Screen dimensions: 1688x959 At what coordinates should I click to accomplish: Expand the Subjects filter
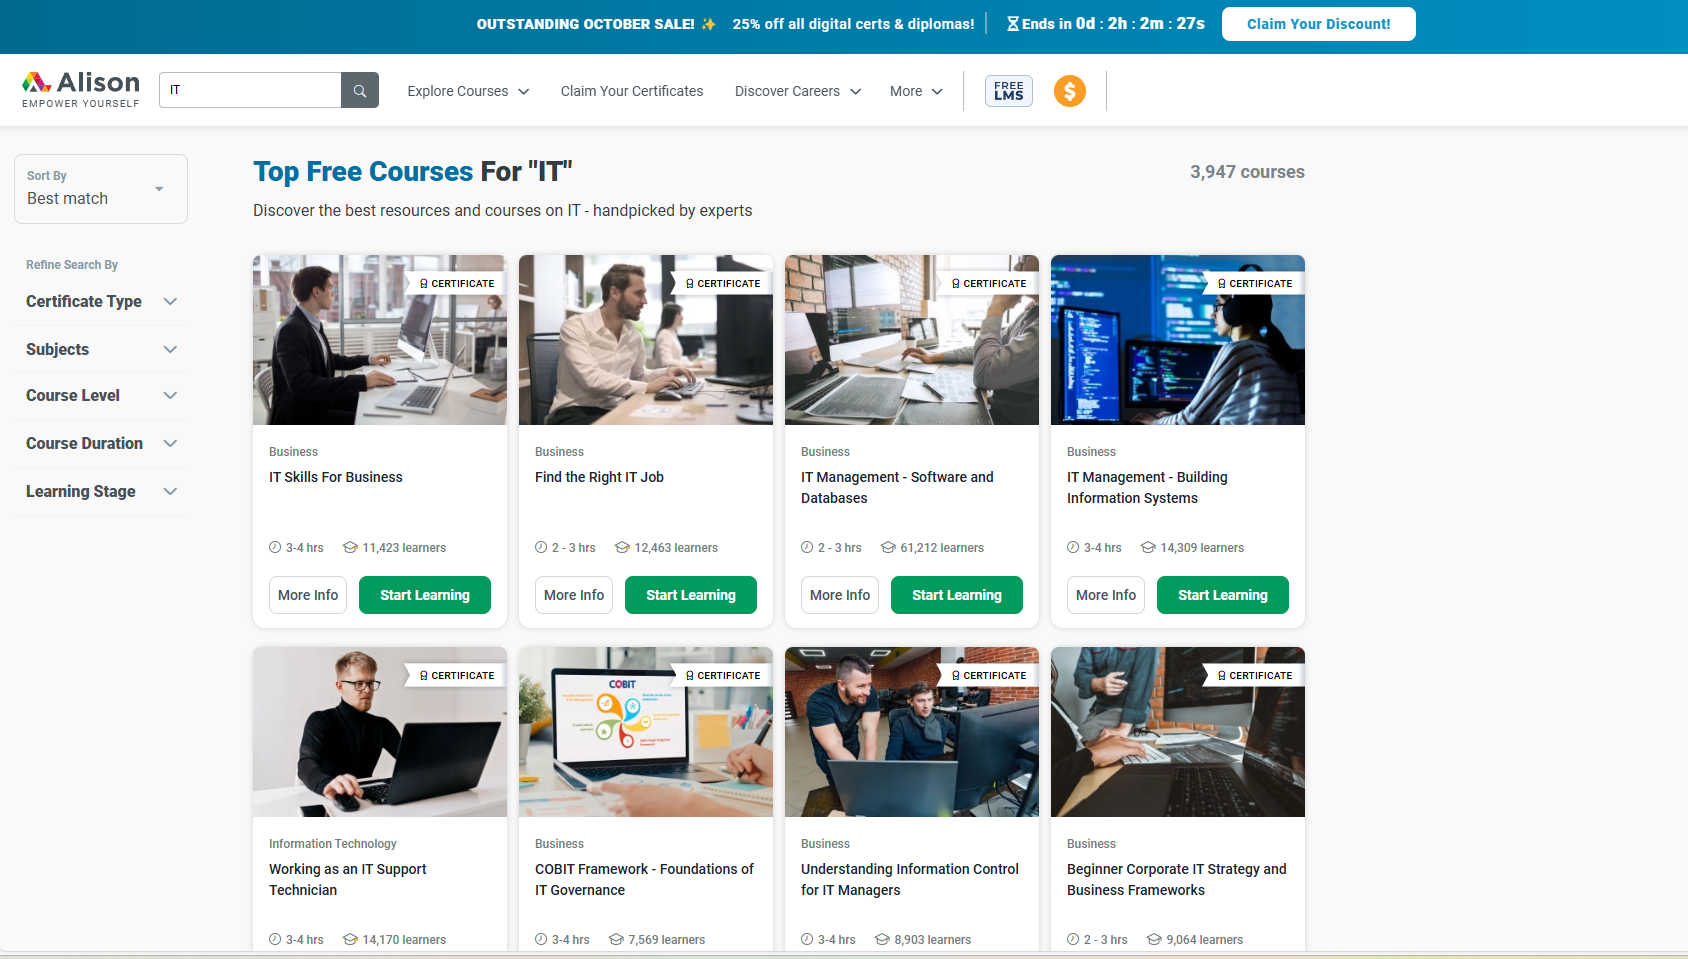[x=102, y=349]
